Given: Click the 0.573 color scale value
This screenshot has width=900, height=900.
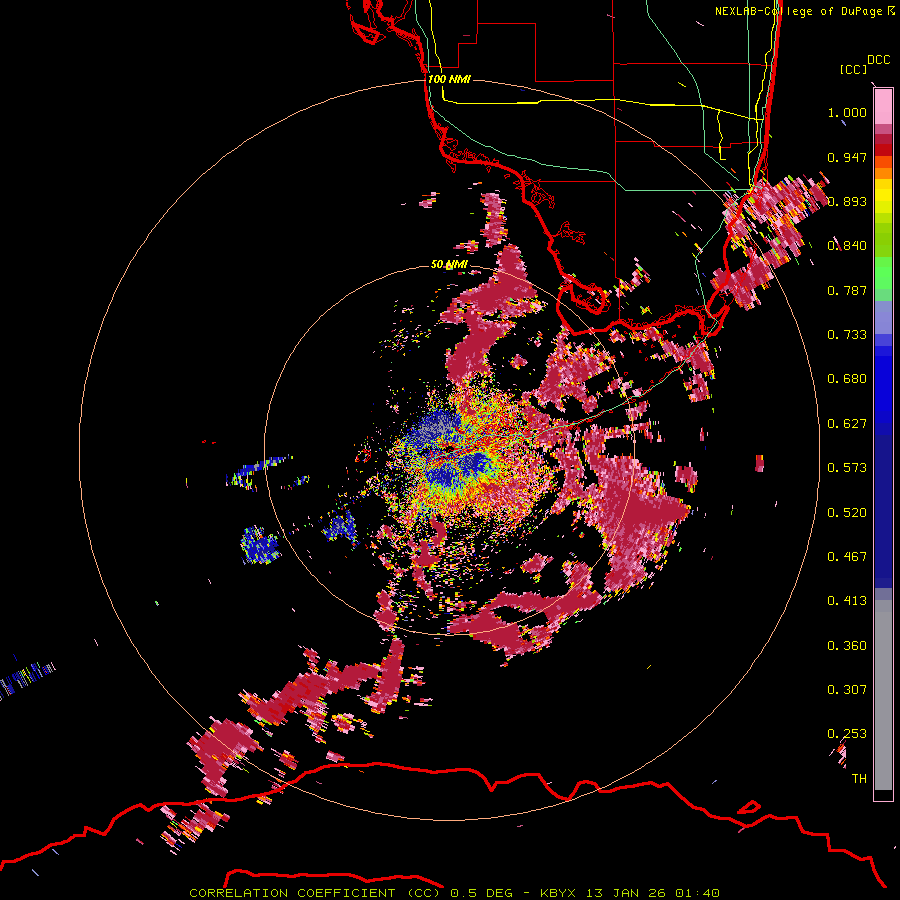Looking at the screenshot, I should (847, 468).
